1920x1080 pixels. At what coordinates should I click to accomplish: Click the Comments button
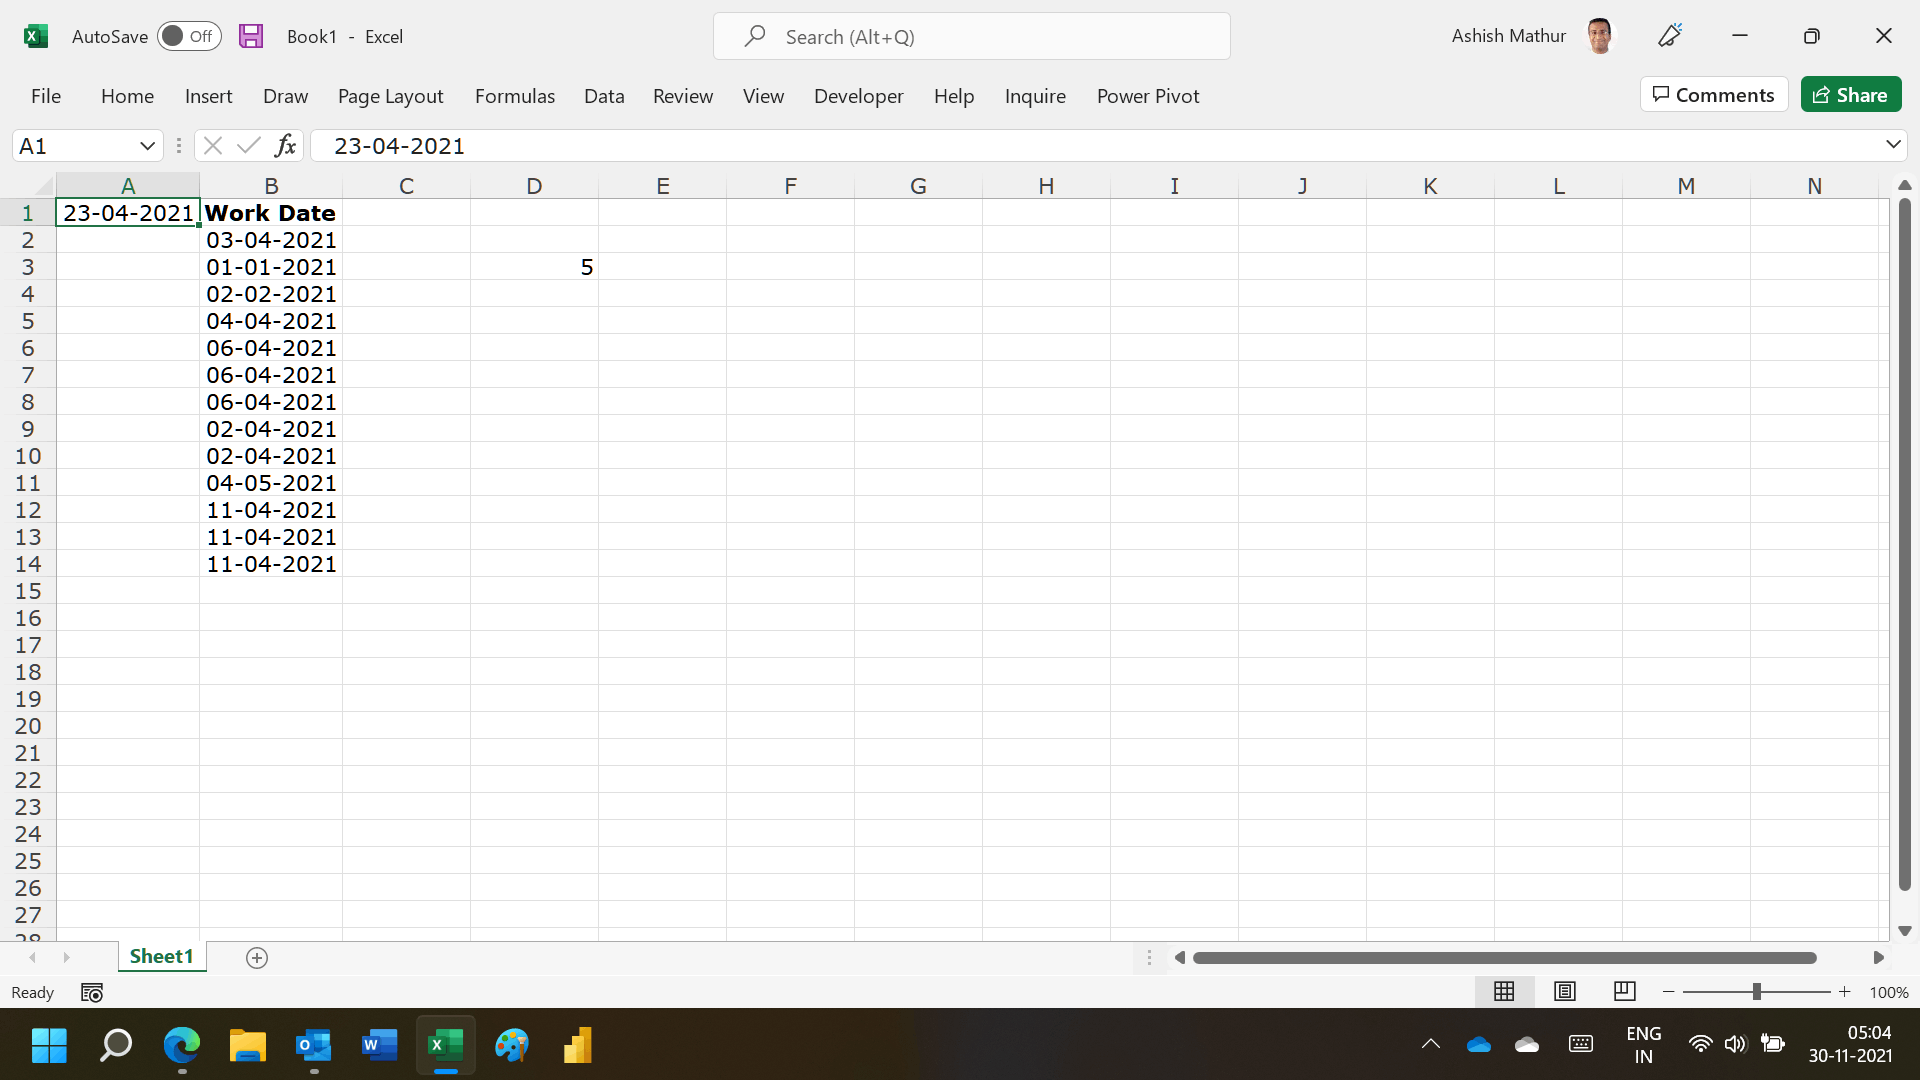[x=1714, y=95]
